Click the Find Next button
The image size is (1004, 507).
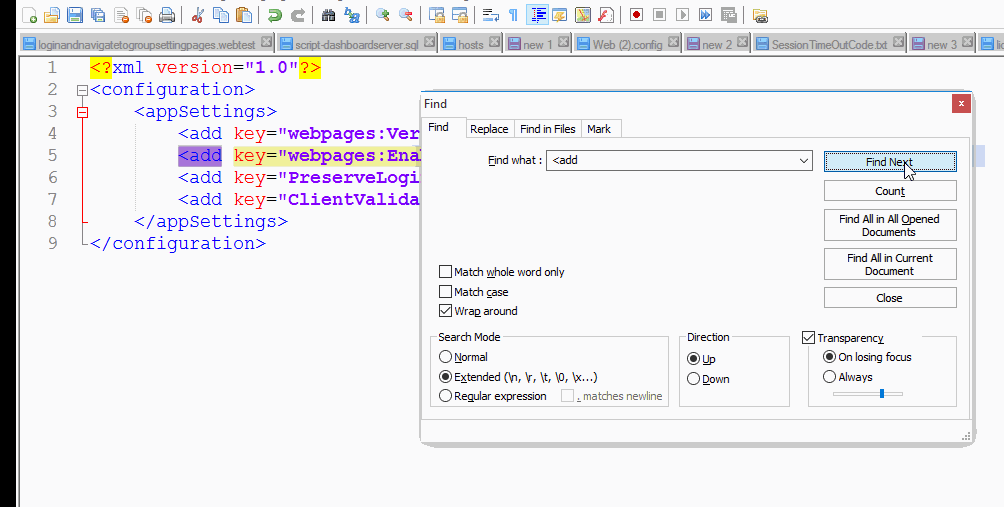890,162
